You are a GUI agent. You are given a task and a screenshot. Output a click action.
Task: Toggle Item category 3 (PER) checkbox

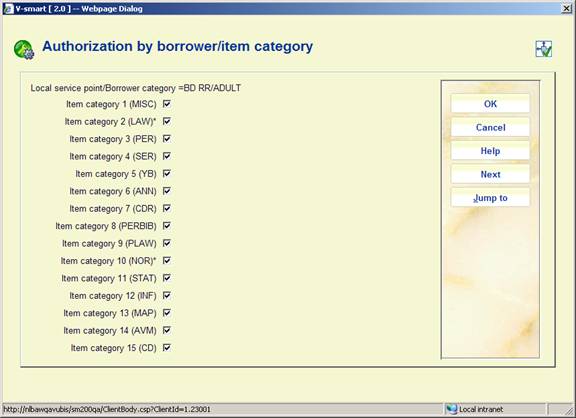(167, 139)
